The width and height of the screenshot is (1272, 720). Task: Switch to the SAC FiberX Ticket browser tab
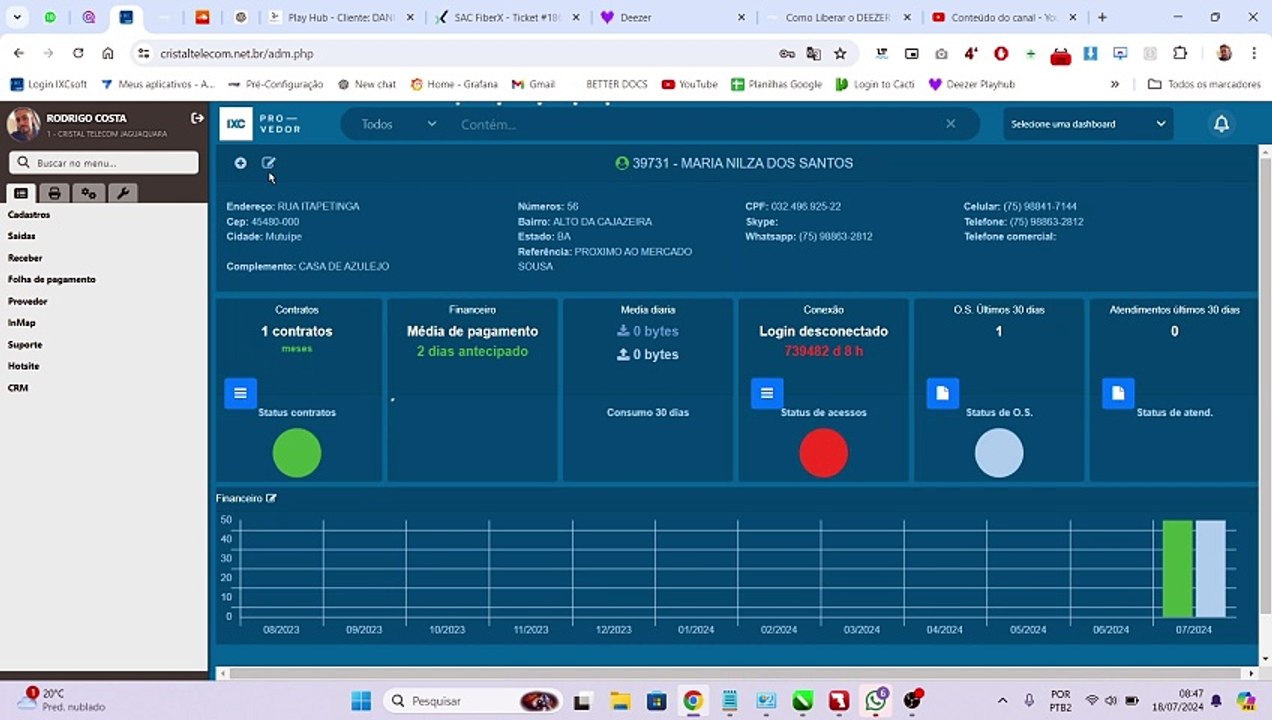(x=505, y=17)
